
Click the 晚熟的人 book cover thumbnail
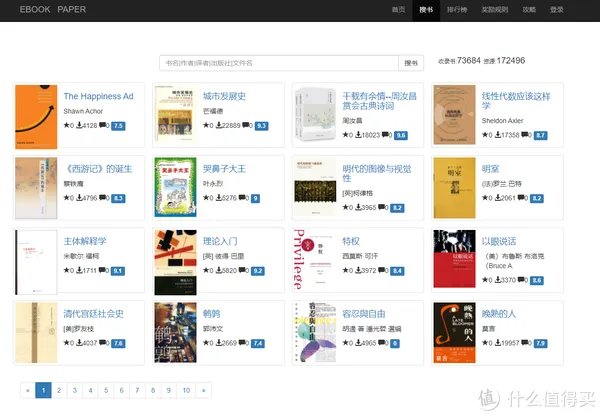[454, 333]
